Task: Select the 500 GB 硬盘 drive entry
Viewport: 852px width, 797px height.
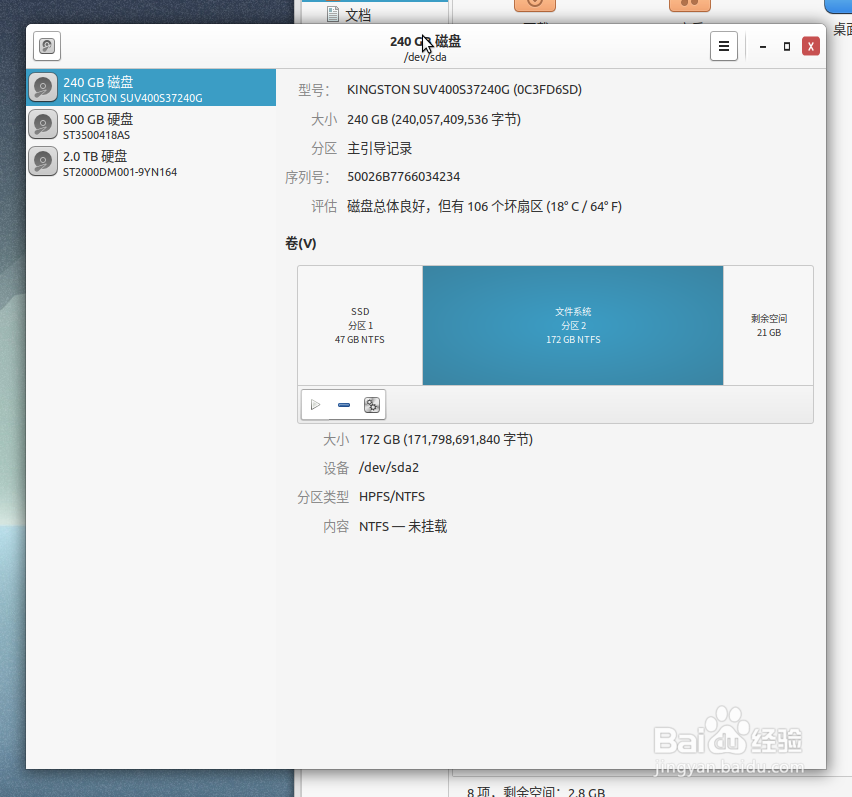Action: 150,125
